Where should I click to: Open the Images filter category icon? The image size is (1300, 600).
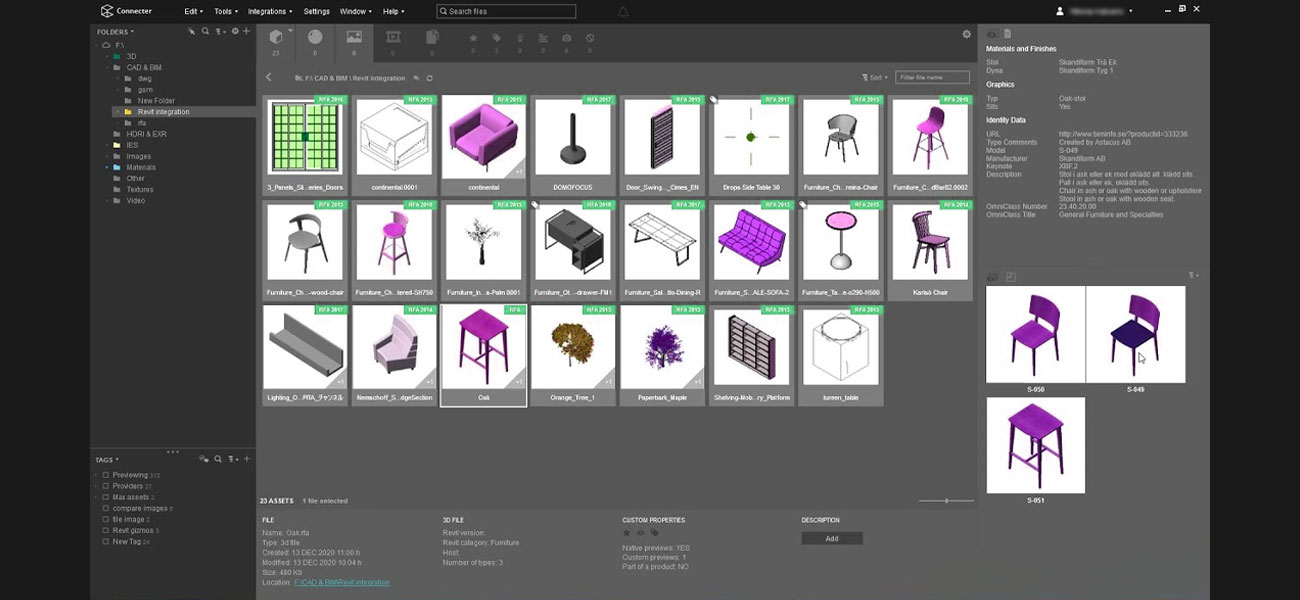[354, 37]
